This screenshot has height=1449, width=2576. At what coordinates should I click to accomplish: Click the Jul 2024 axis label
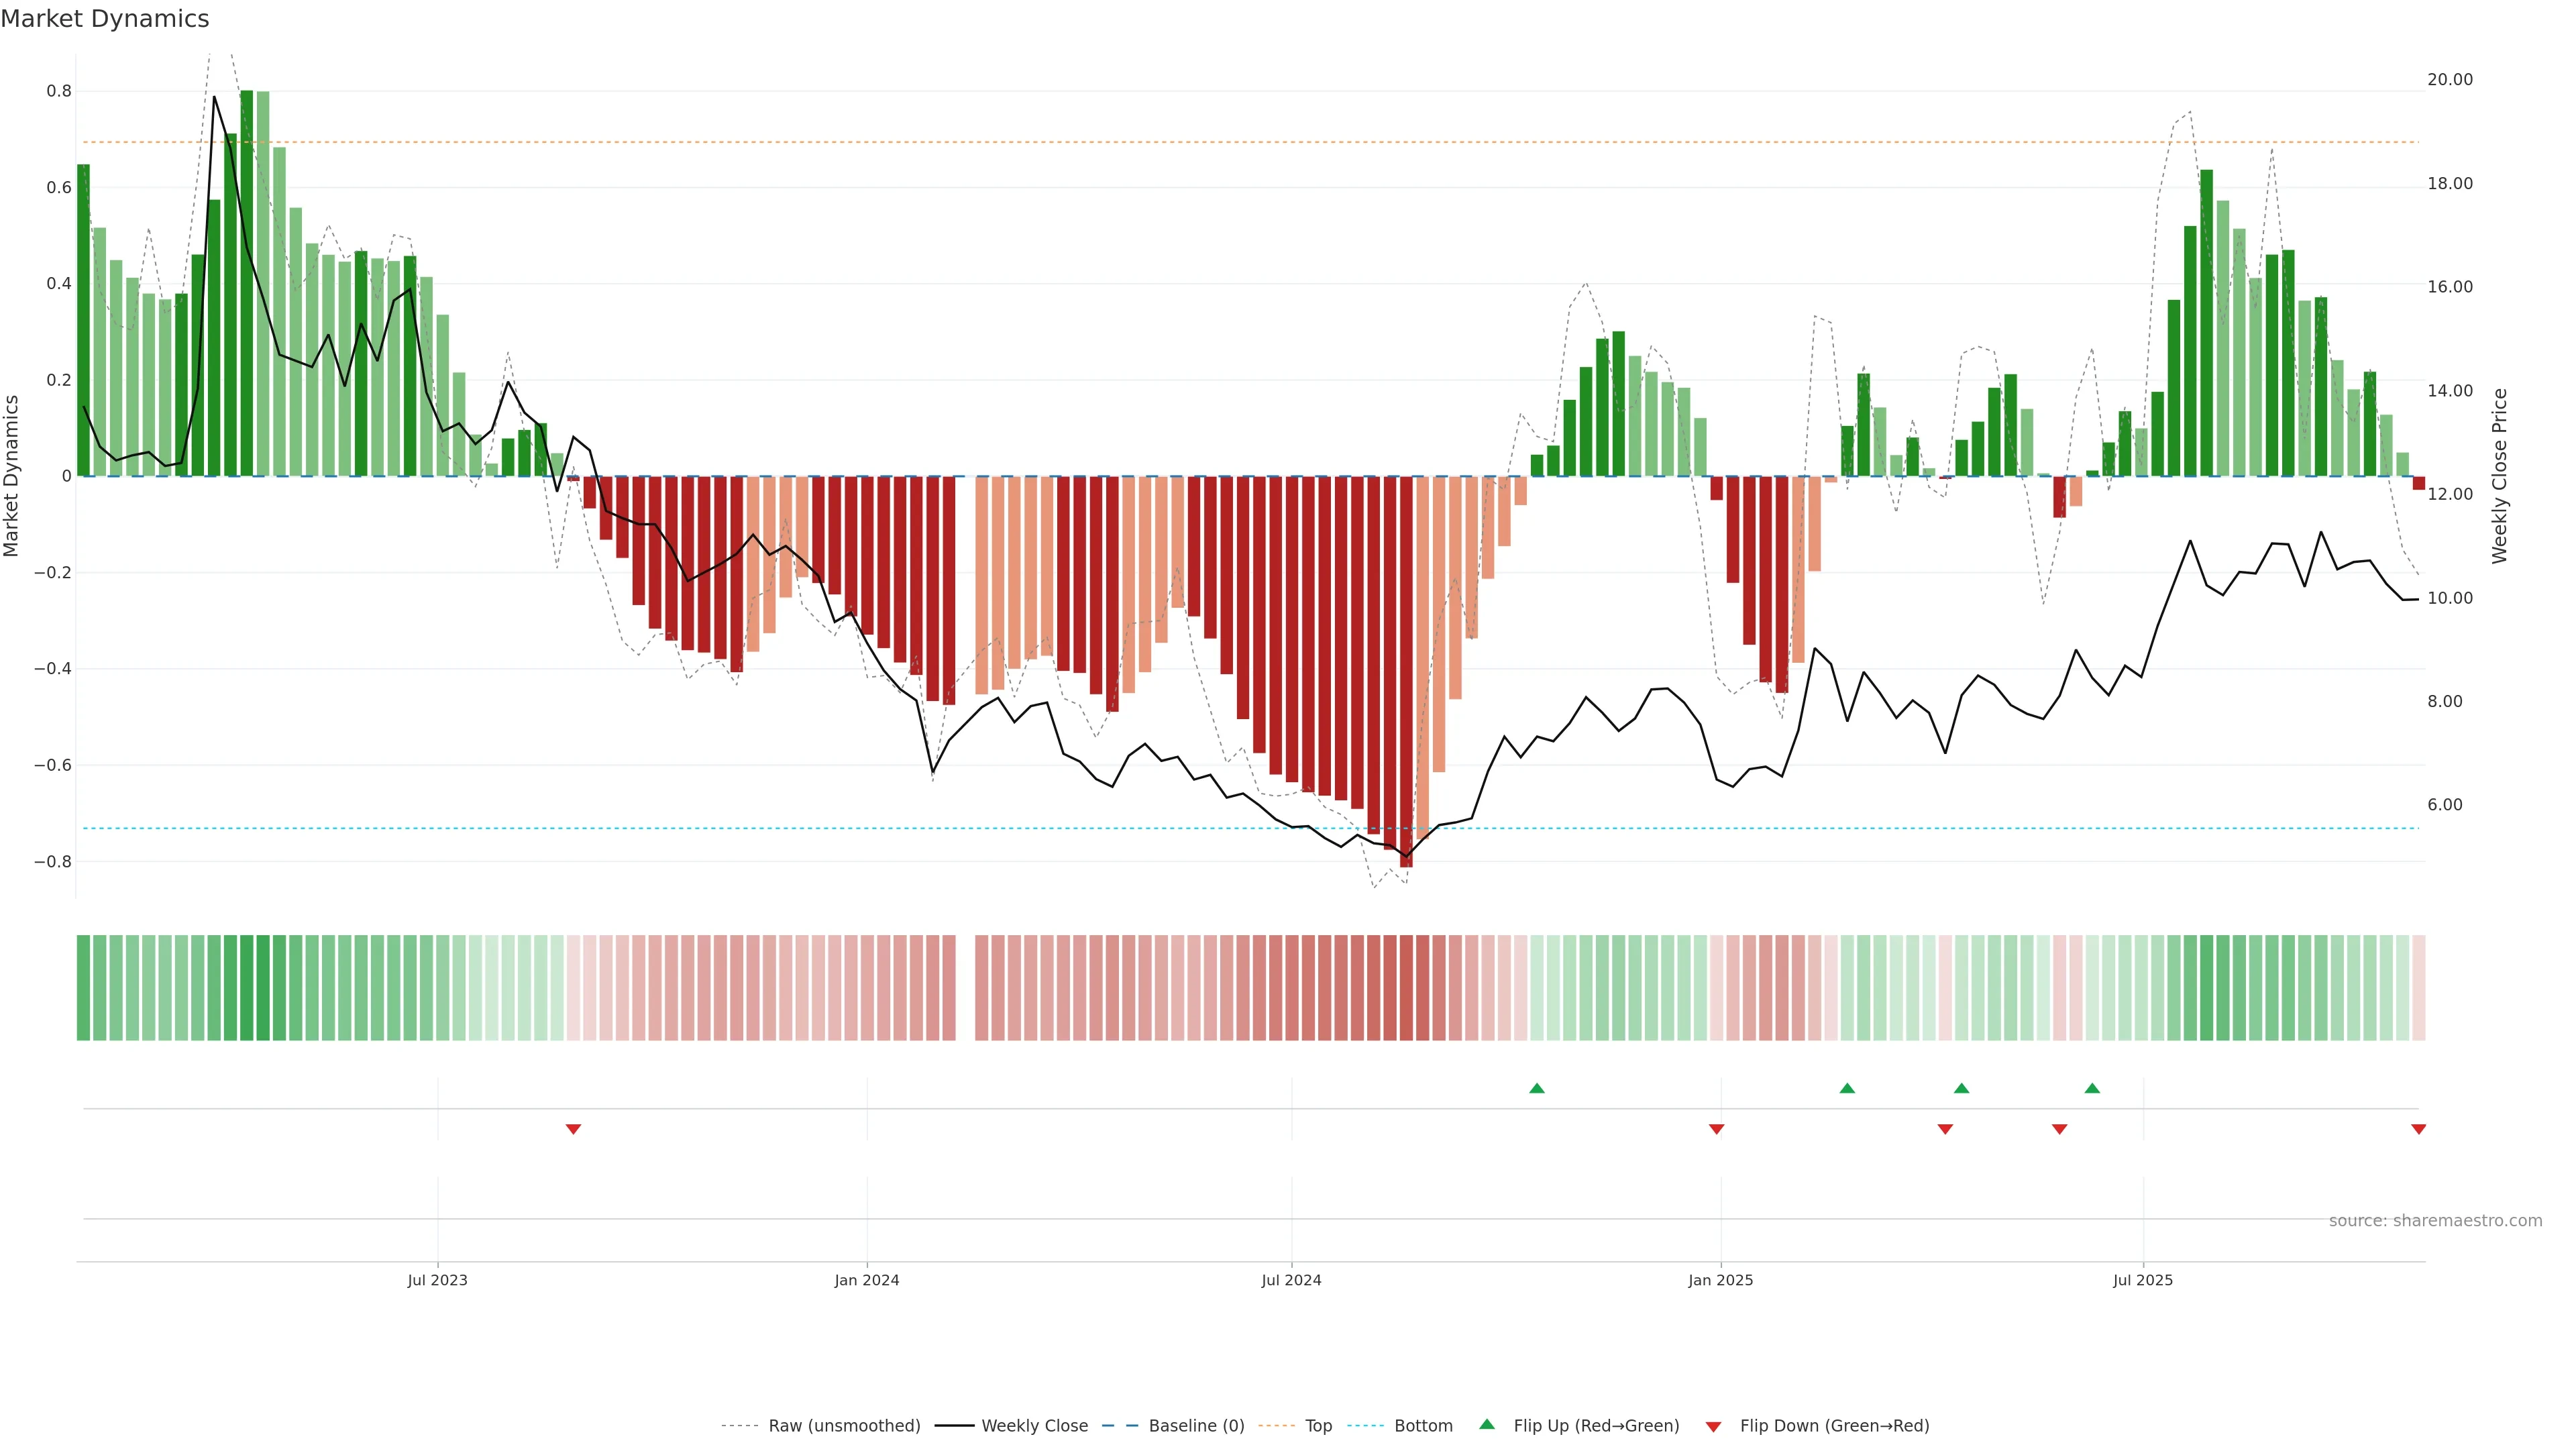(1291, 1280)
